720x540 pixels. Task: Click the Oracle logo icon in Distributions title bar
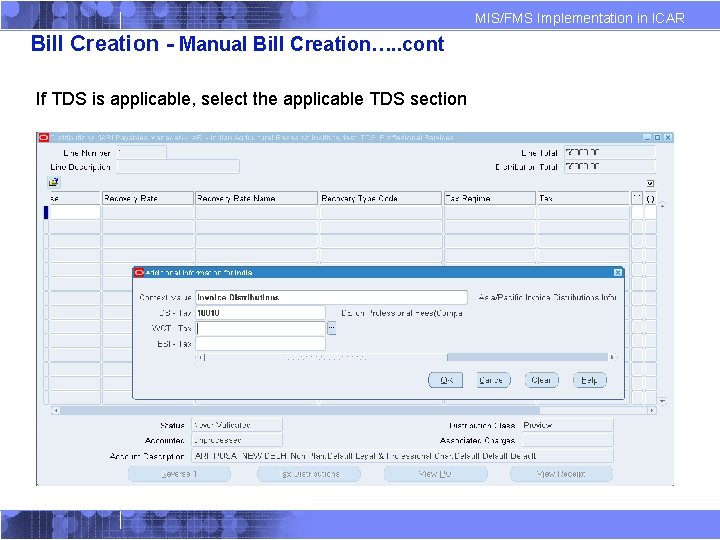point(44,137)
